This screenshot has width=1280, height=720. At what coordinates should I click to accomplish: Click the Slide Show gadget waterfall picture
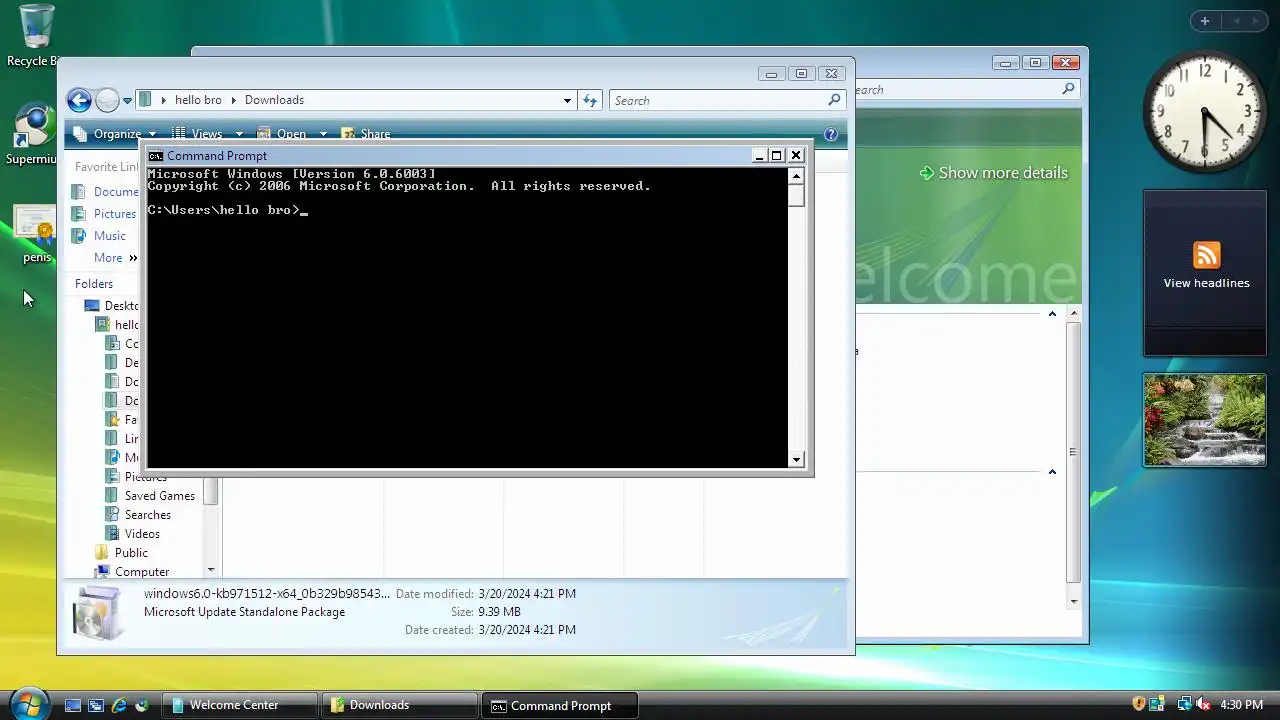point(1204,420)
